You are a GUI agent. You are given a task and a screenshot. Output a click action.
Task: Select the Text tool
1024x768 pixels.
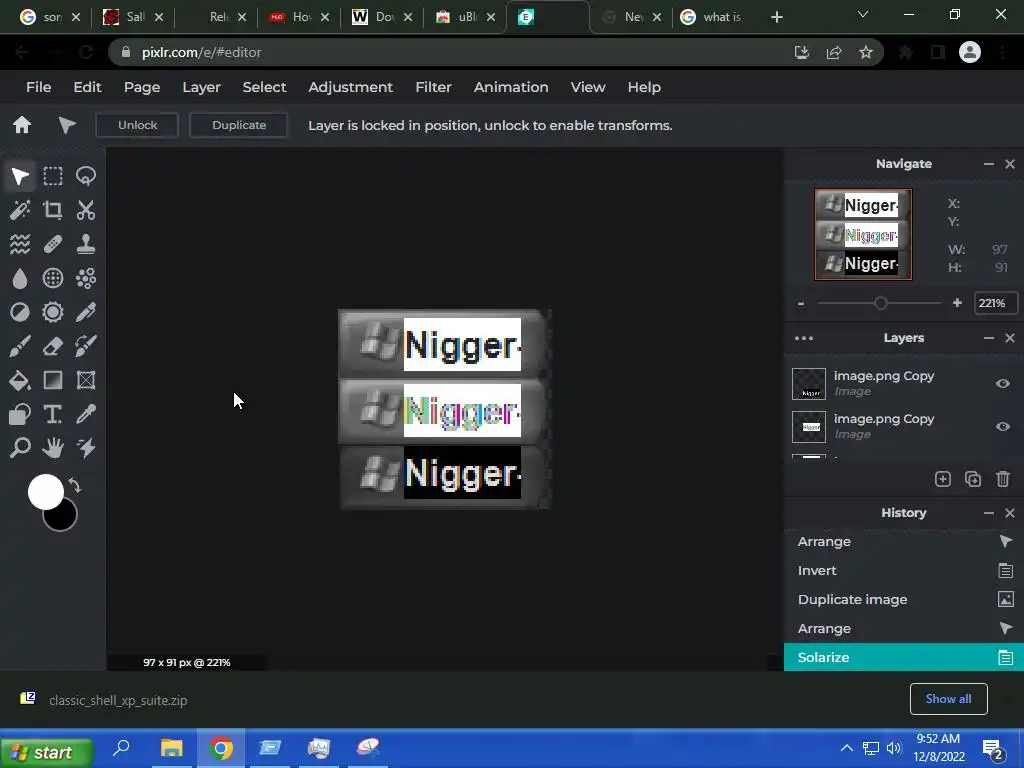(53, 414)
